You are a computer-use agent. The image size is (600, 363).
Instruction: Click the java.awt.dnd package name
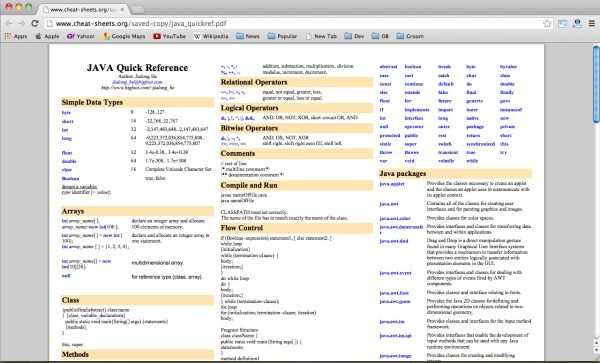(x=394, y=241)
